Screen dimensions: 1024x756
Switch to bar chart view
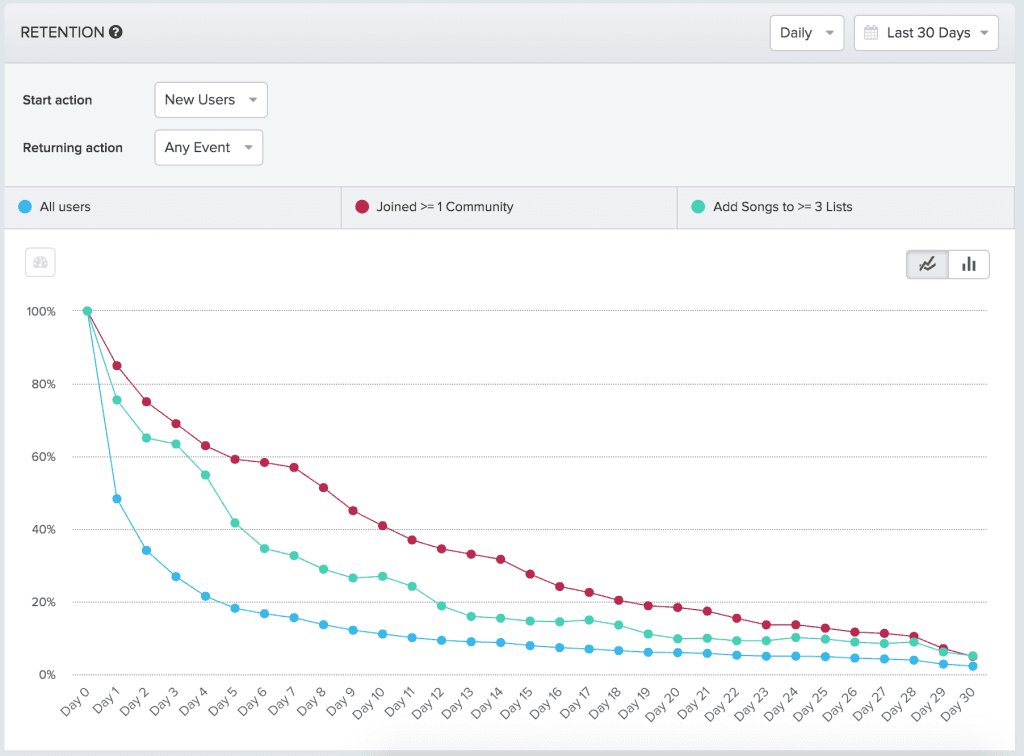[968, 264]
